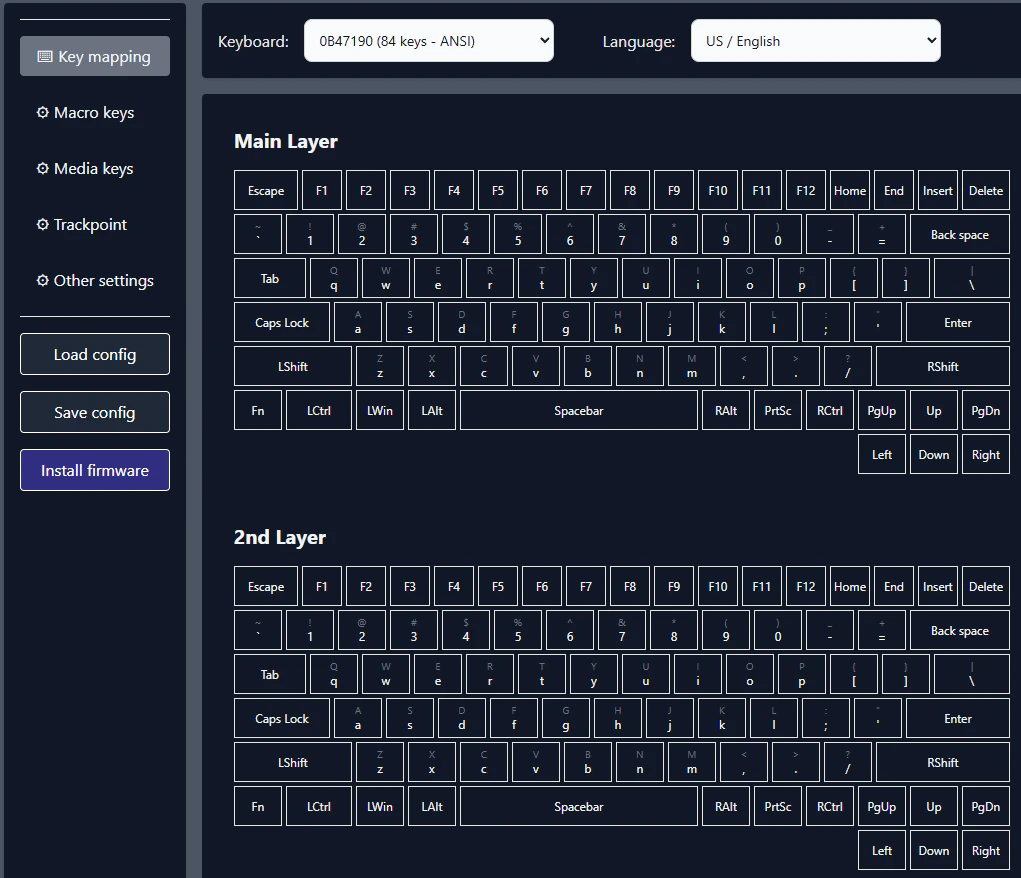Select Delete key in Main Layer
1021x878 pixels.
[x=986, y=190]
